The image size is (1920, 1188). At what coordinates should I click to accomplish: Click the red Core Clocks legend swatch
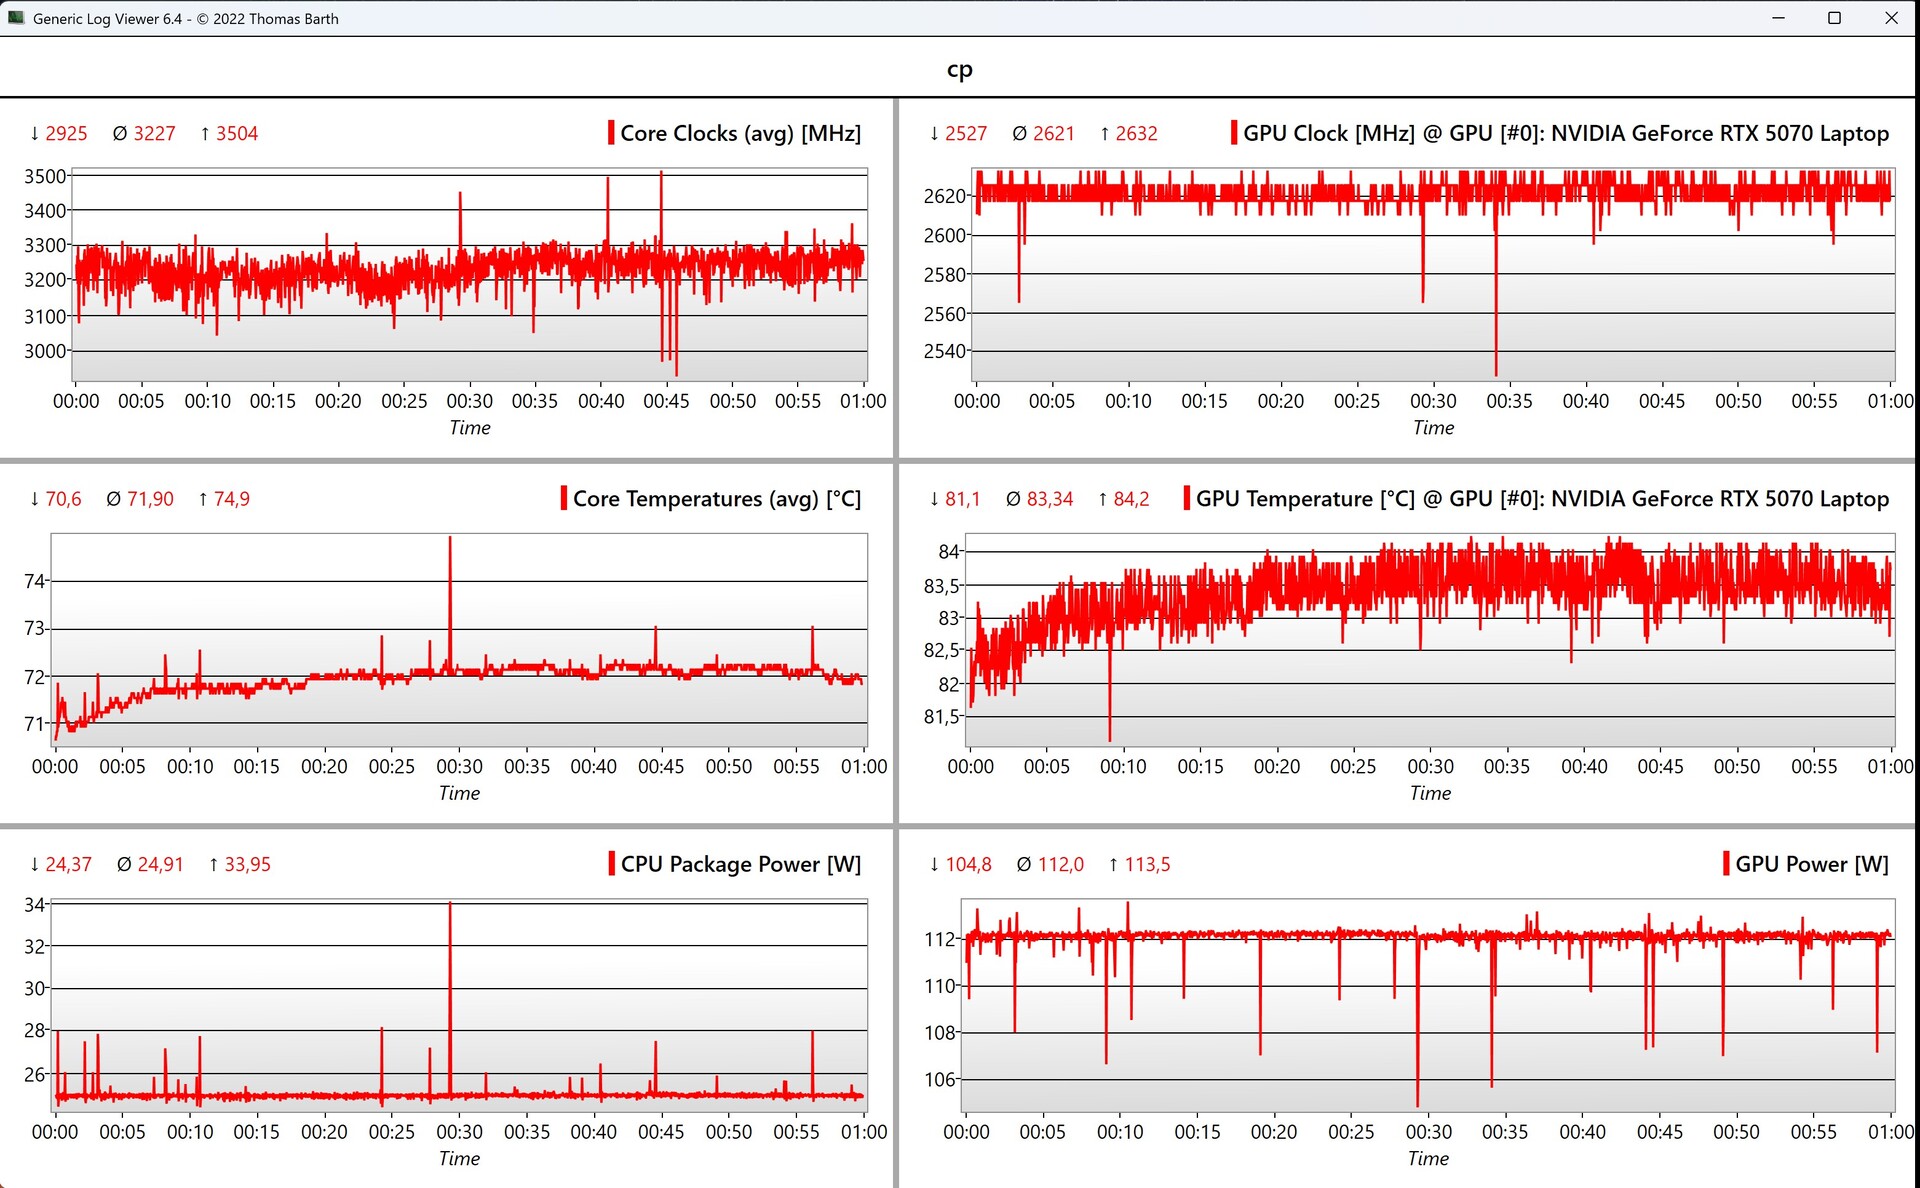coord(611,133)
